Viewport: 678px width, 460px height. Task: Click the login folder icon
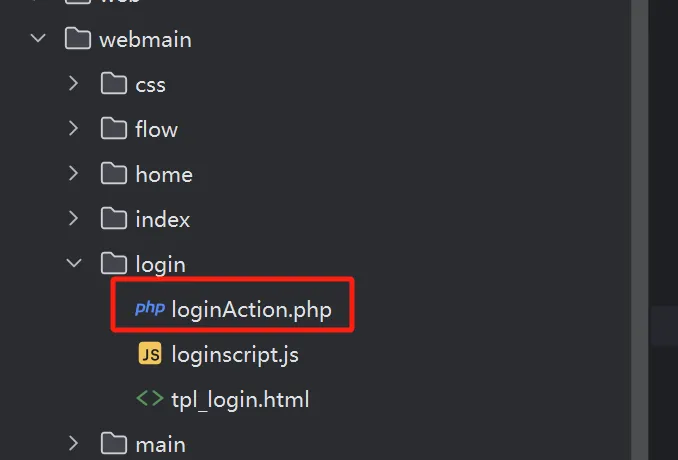pos(114,263)
